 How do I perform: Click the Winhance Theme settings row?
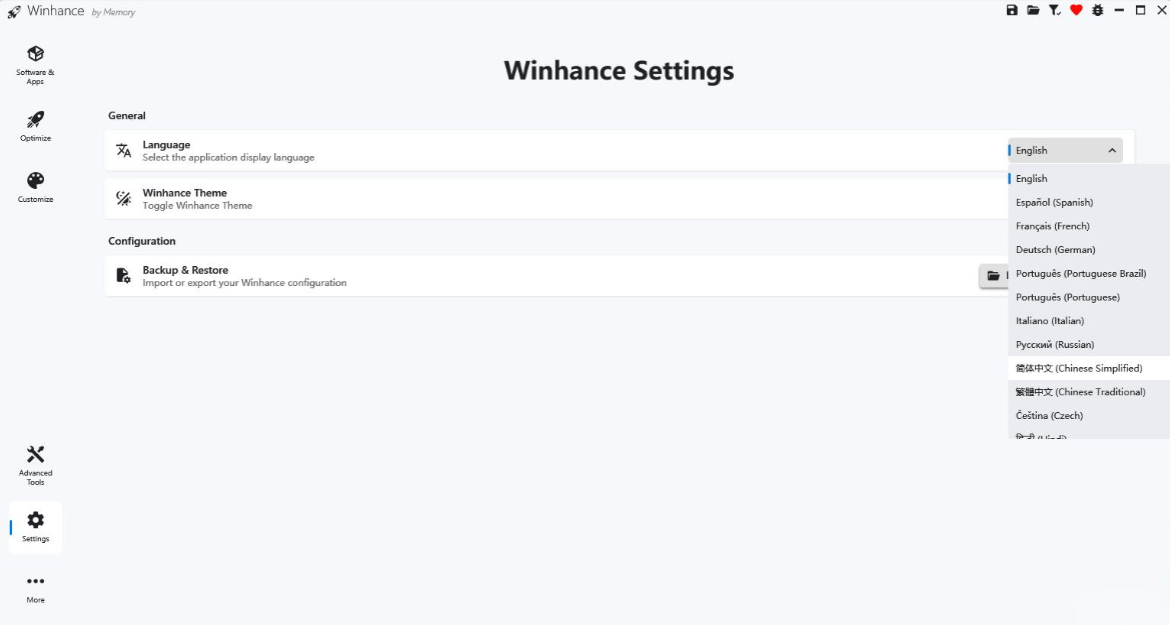[x=500, y=198]
